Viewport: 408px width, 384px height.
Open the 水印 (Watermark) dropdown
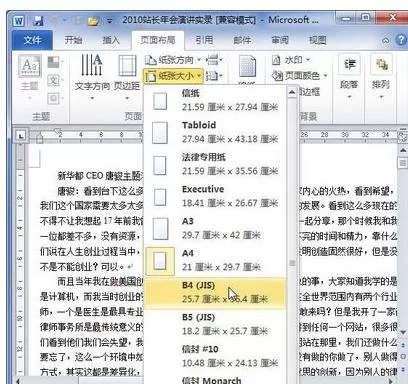click(x=291, y=60)
